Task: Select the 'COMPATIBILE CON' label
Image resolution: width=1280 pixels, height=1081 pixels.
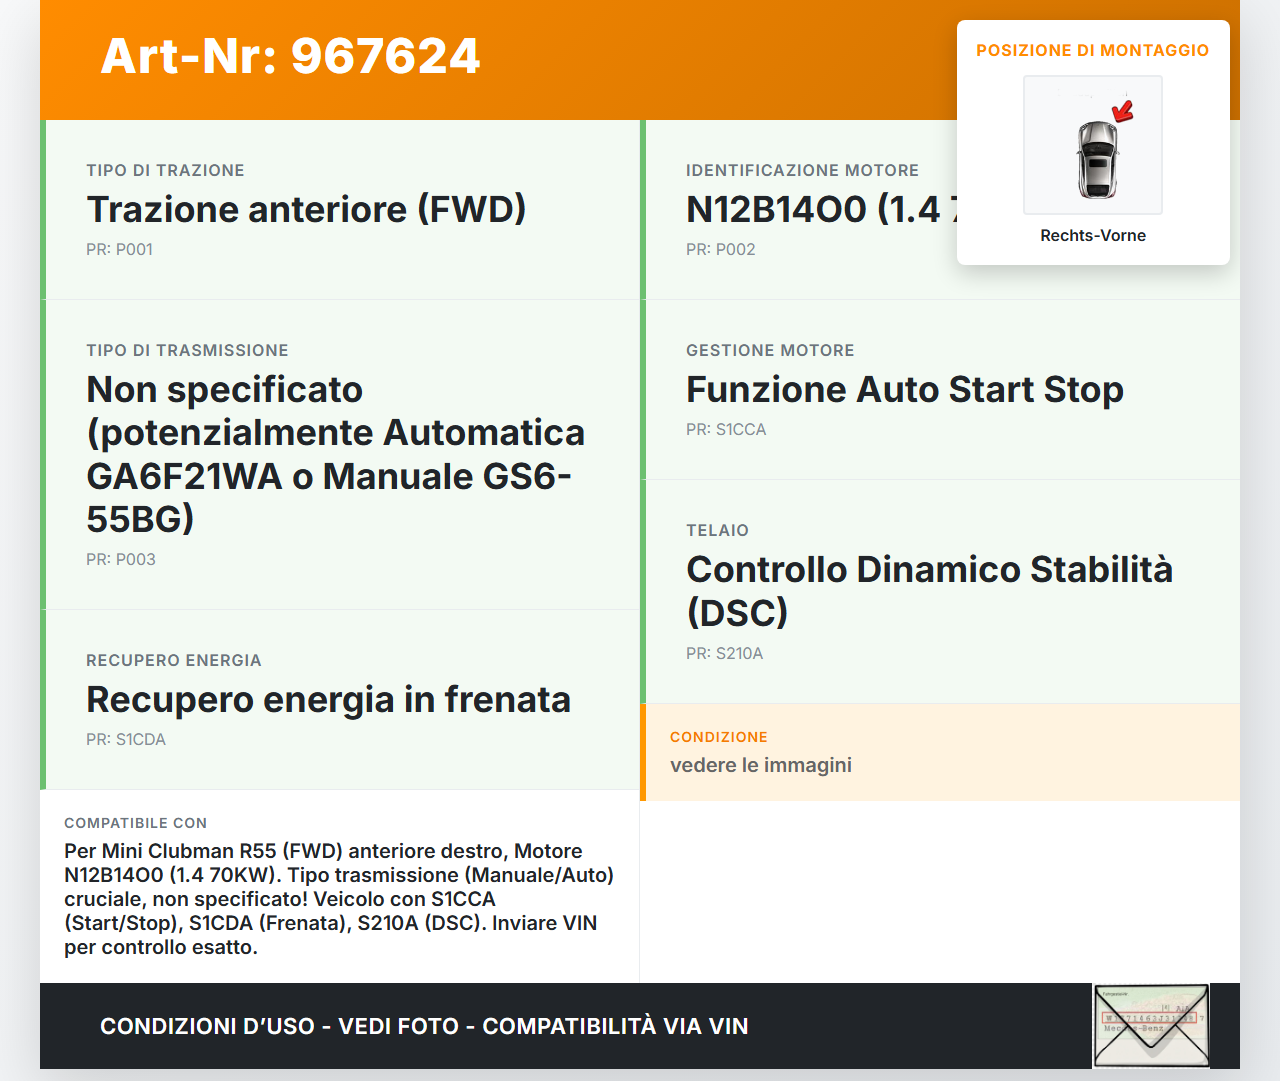Action: click(136, 823)
